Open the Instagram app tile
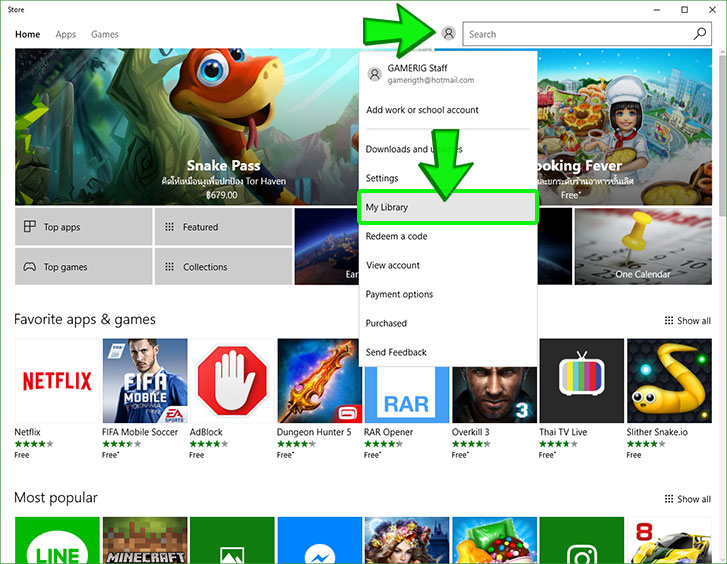This screenshot has width=727, height=564. coord(582,540)
